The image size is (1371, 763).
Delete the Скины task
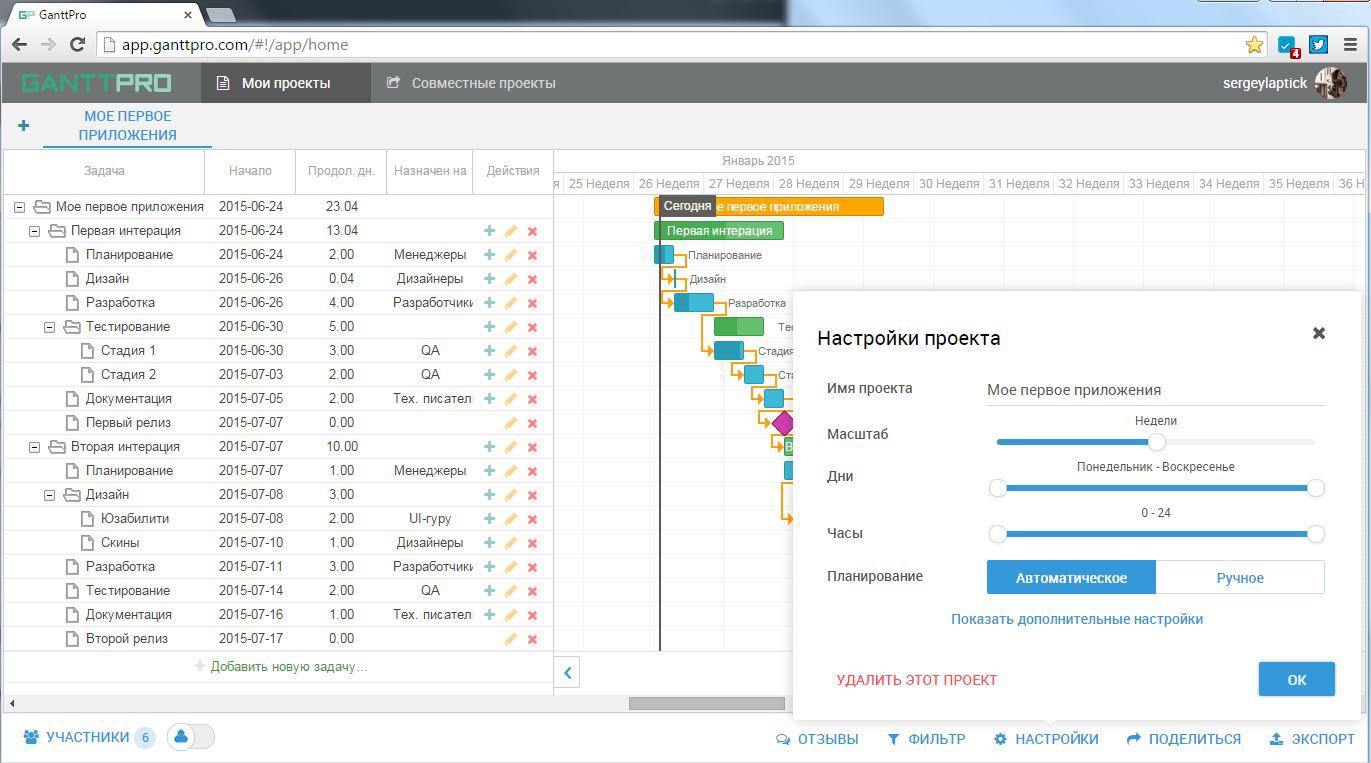tap(532, 543)
